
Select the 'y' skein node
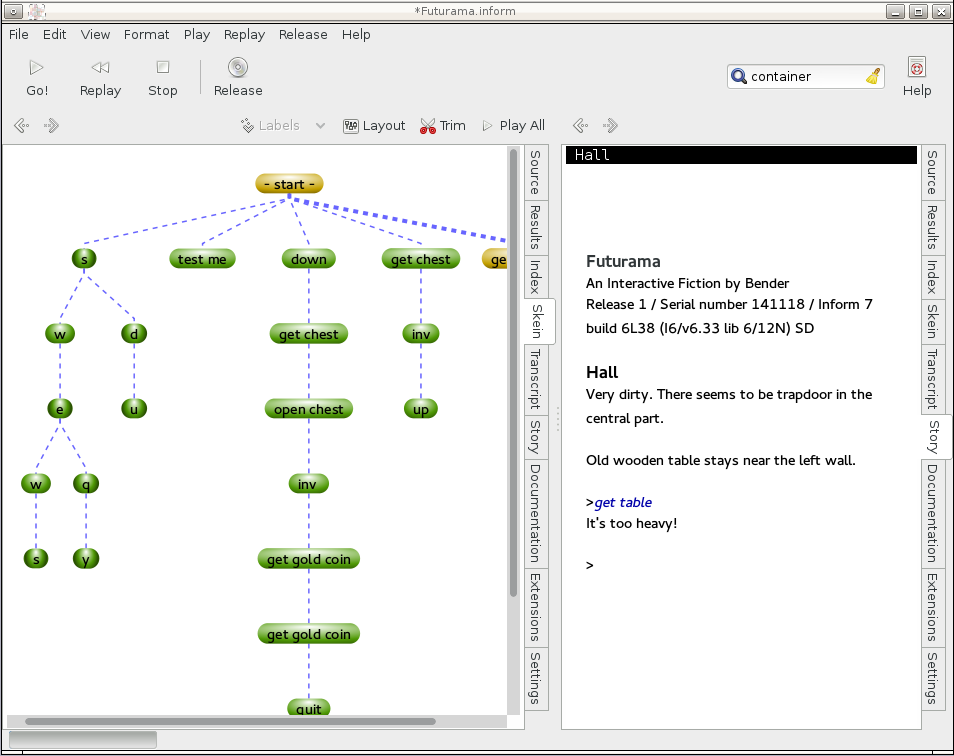coord(86,559)
